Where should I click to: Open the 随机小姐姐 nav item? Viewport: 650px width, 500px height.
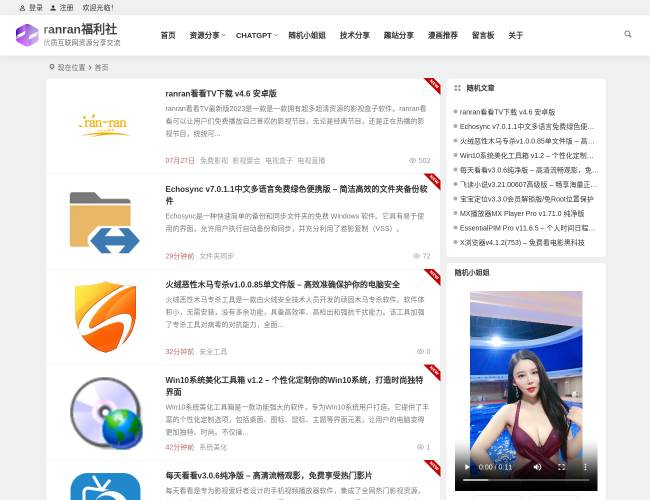point(307,35)
